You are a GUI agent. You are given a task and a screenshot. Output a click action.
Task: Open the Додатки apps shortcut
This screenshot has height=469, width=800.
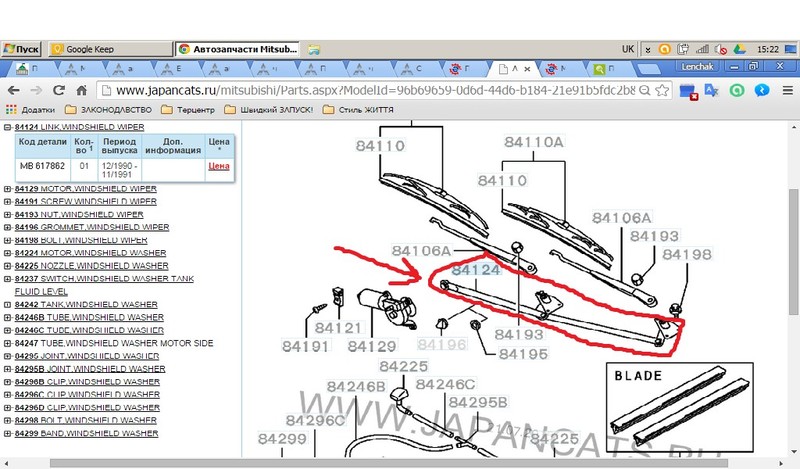[30, 110]
